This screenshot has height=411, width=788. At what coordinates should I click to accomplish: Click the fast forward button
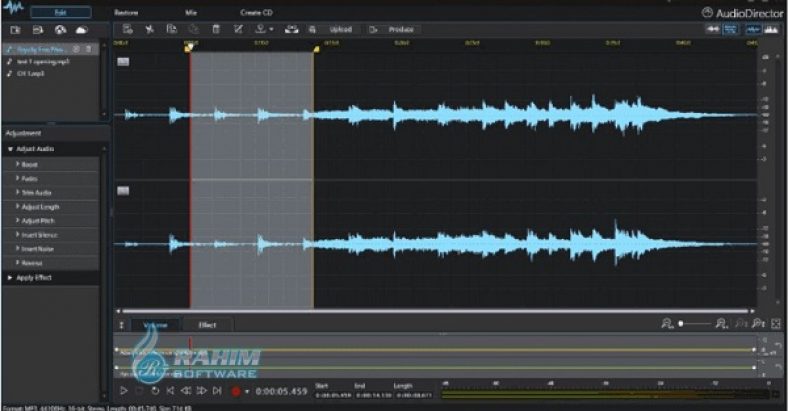point(202,390)
